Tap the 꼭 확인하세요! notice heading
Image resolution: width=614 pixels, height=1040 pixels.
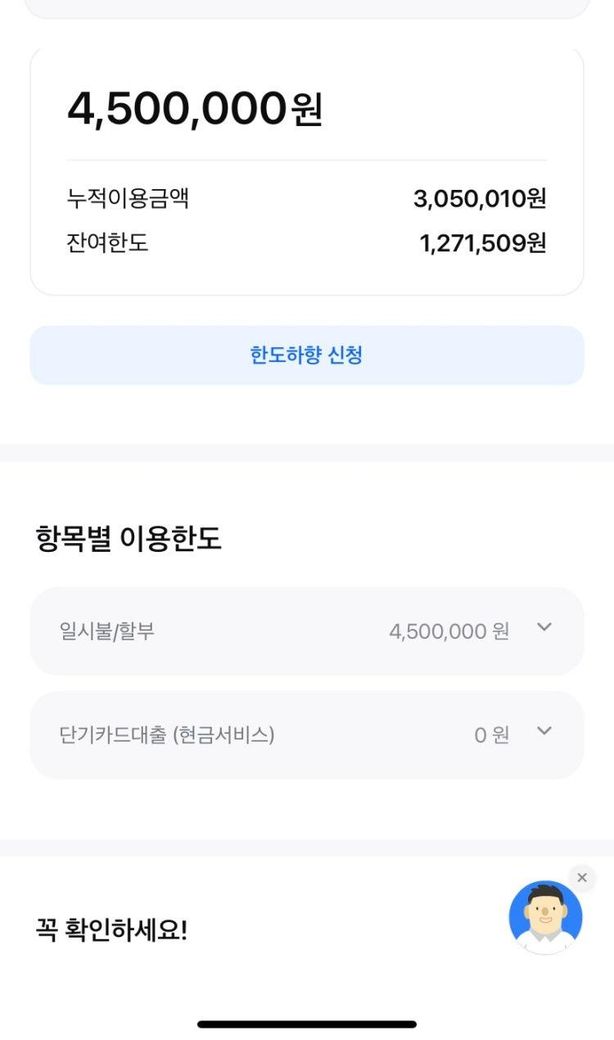point(111,930)
